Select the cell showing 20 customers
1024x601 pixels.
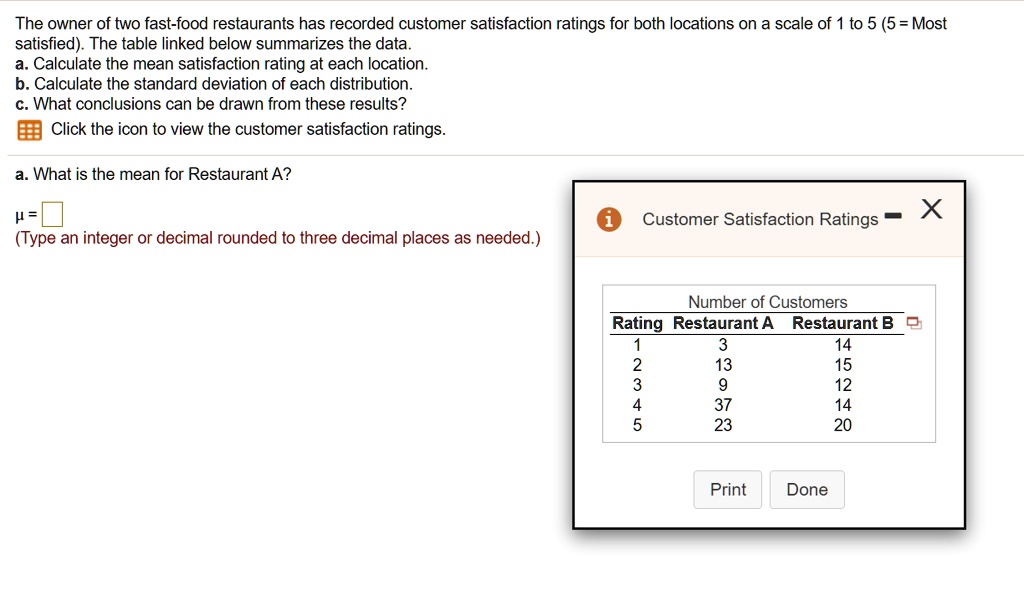tap(843, 425)
